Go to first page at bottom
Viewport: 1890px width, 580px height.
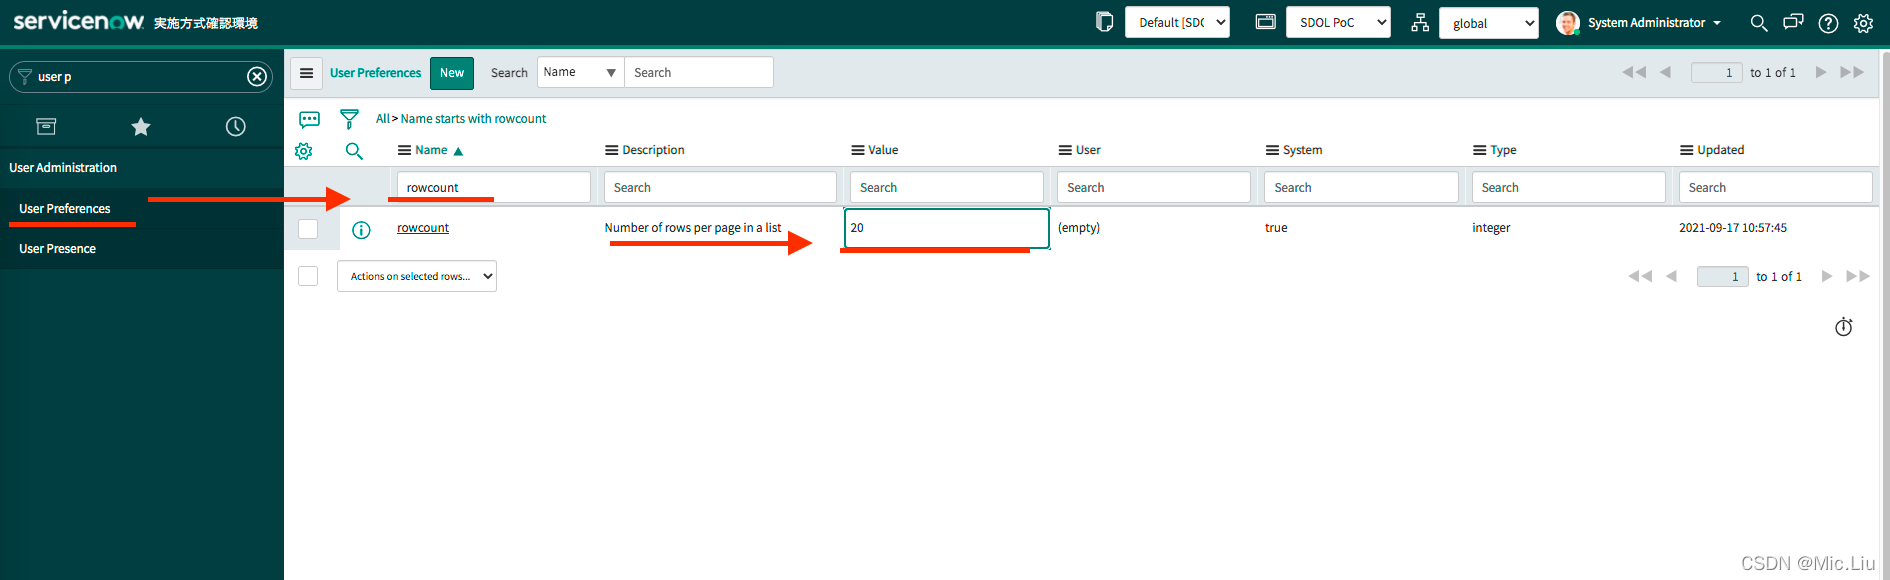coord(1640,276)
